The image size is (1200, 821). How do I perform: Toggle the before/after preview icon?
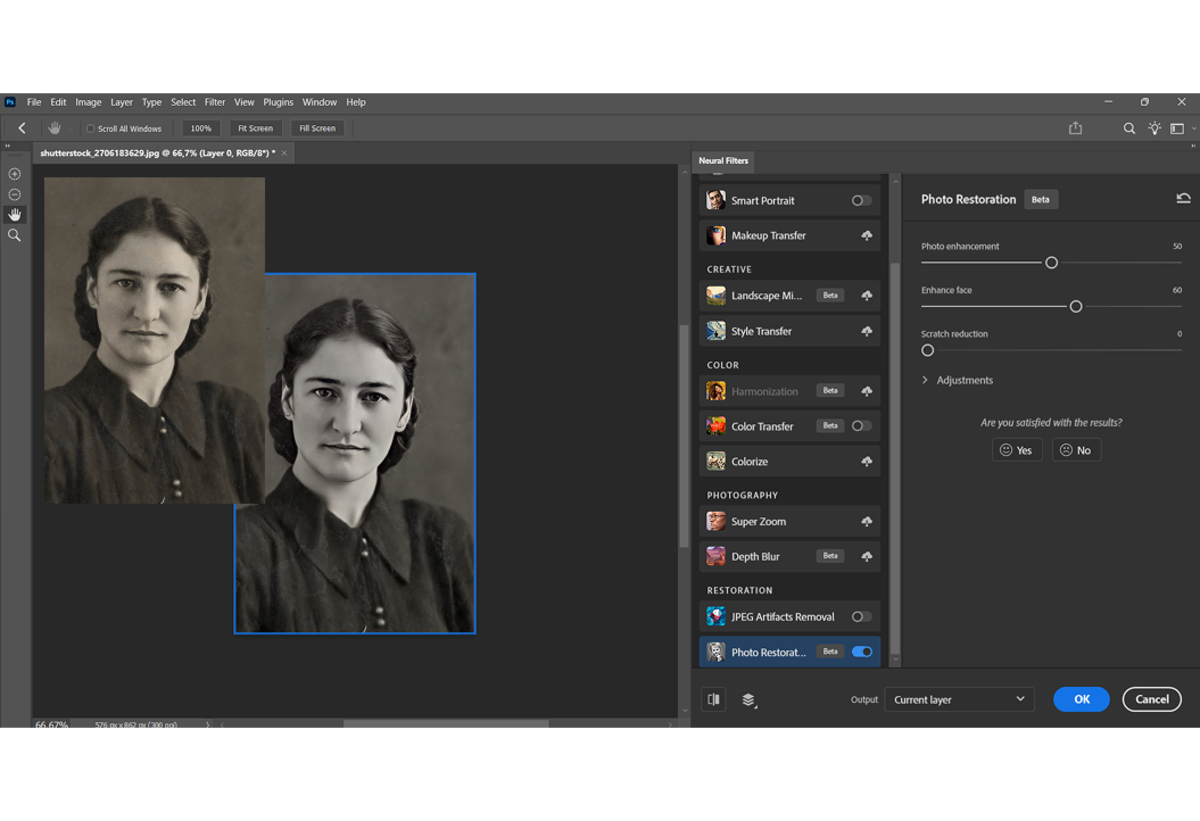coord(714,700)
